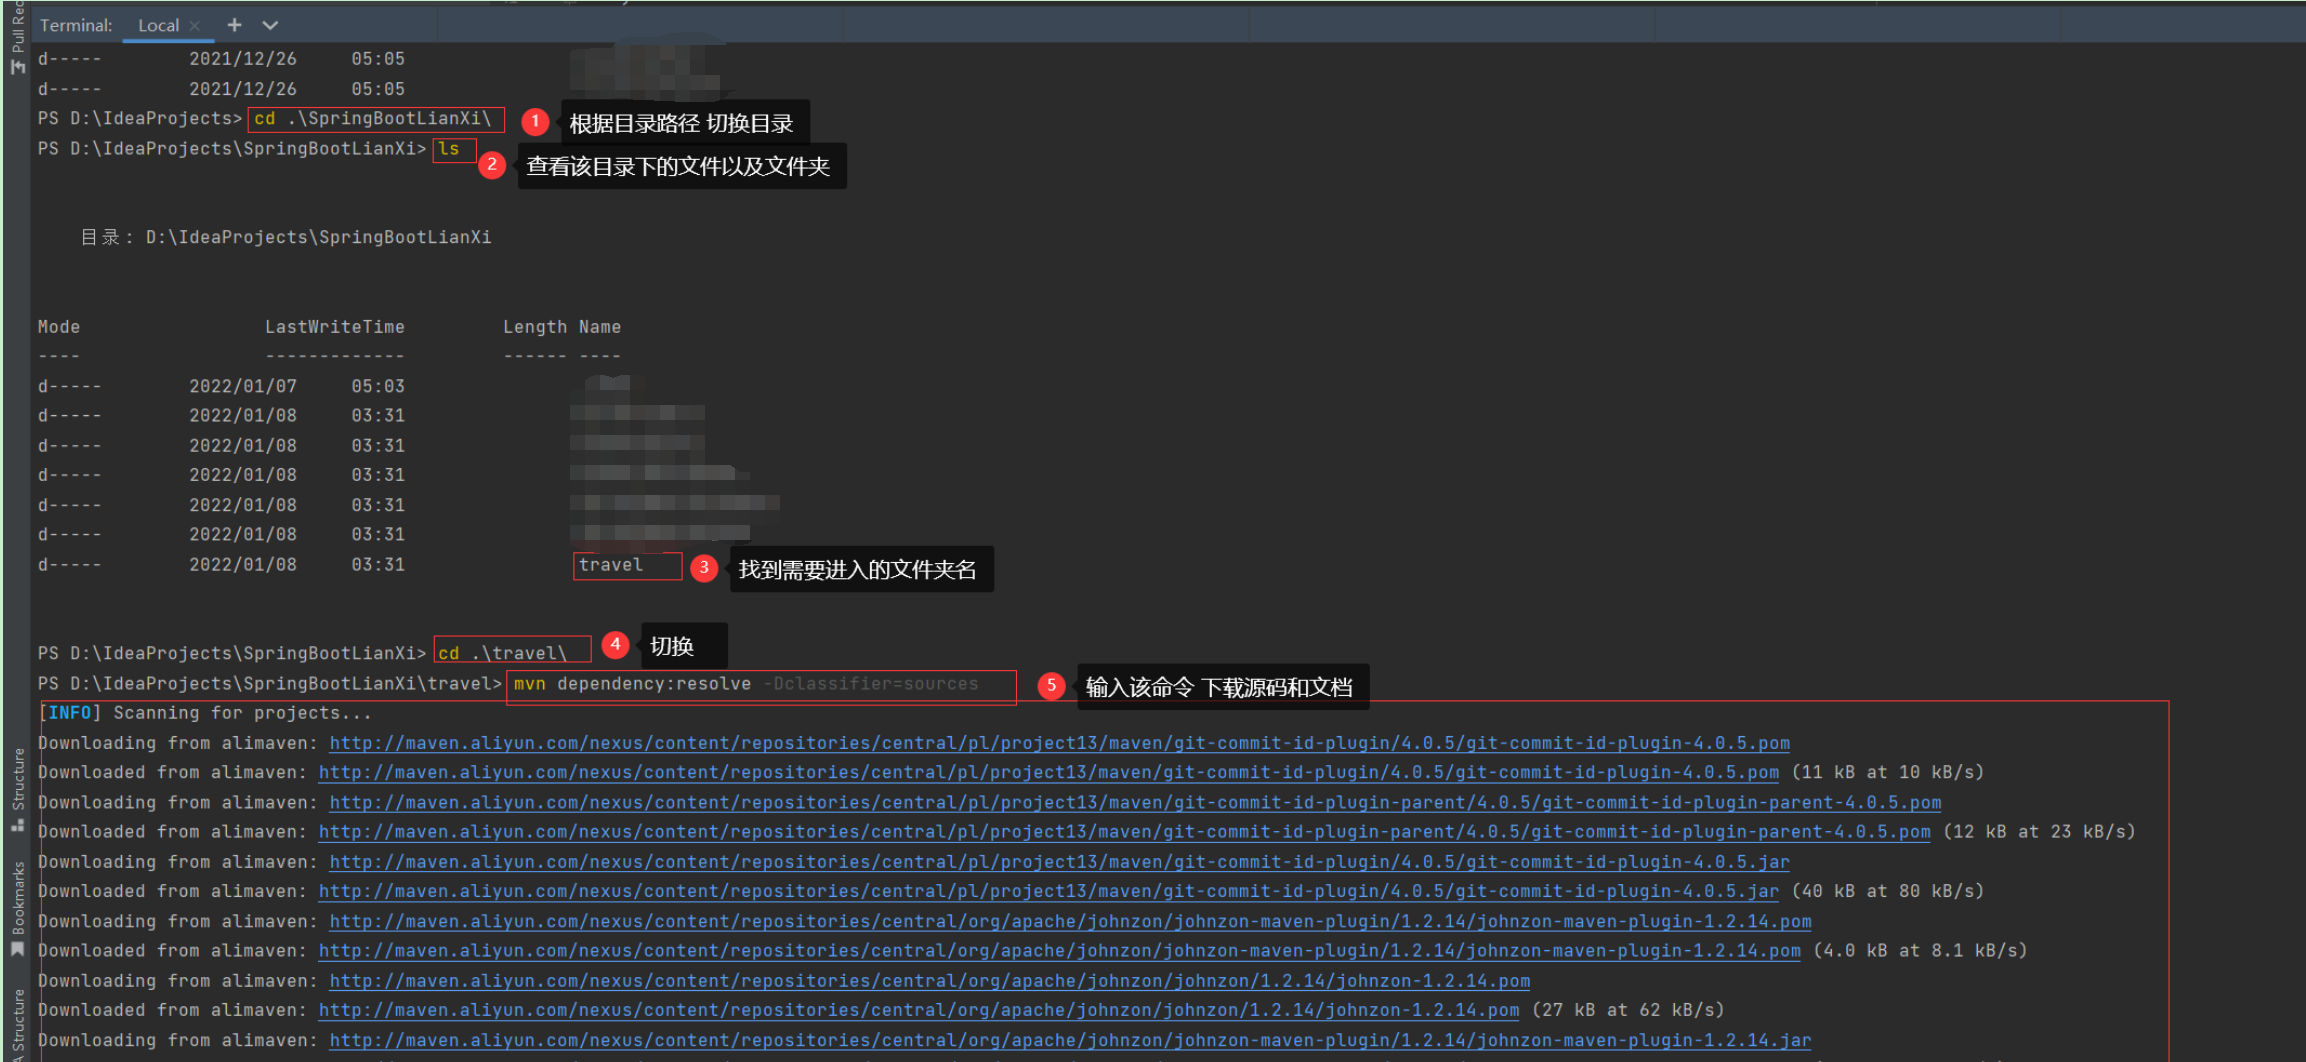
Task: Open Downloading link for johnzon-maven-plugin-1.2.14.pom
Action: [1071, 921]
